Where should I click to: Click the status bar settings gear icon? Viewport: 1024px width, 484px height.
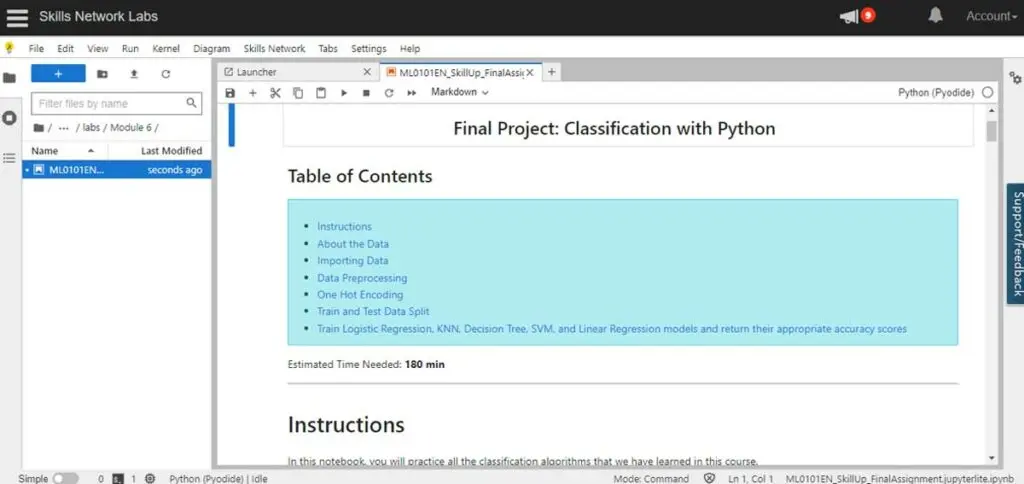point(150,479)
